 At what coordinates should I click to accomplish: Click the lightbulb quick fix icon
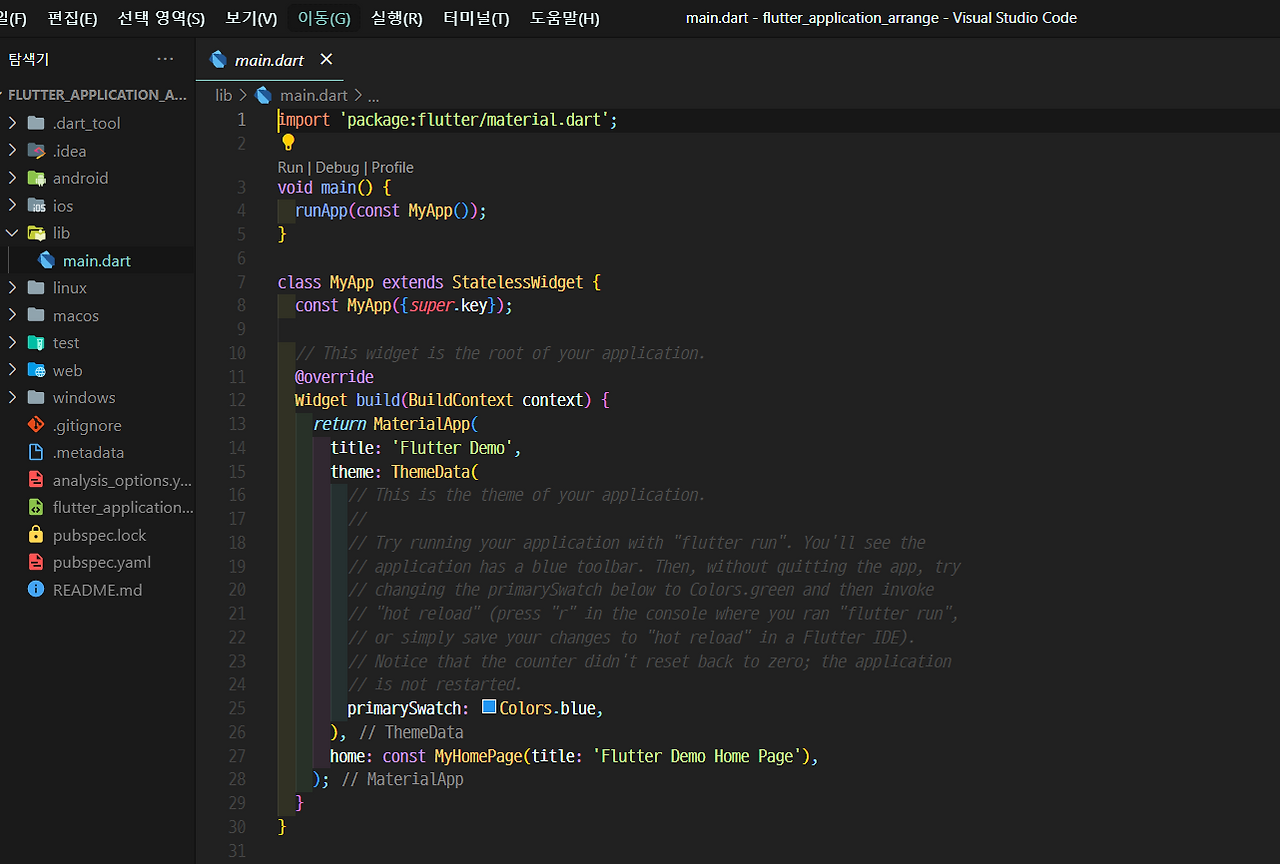[287, 143]
